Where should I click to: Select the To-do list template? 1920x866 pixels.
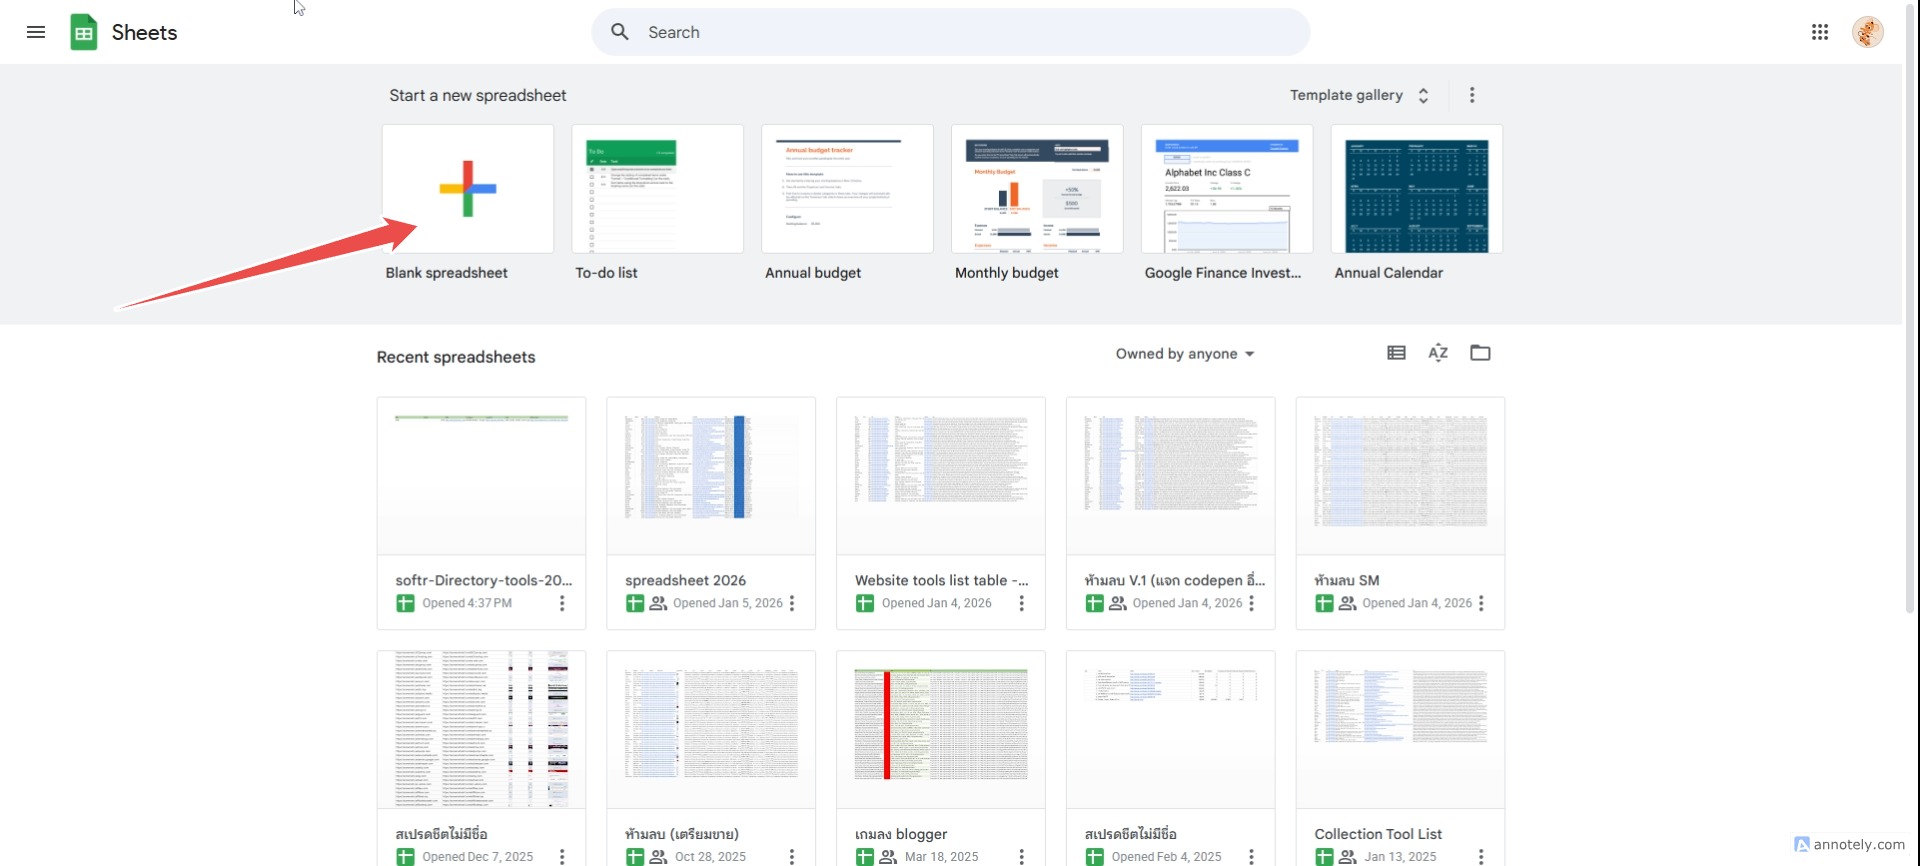(657, 189)
